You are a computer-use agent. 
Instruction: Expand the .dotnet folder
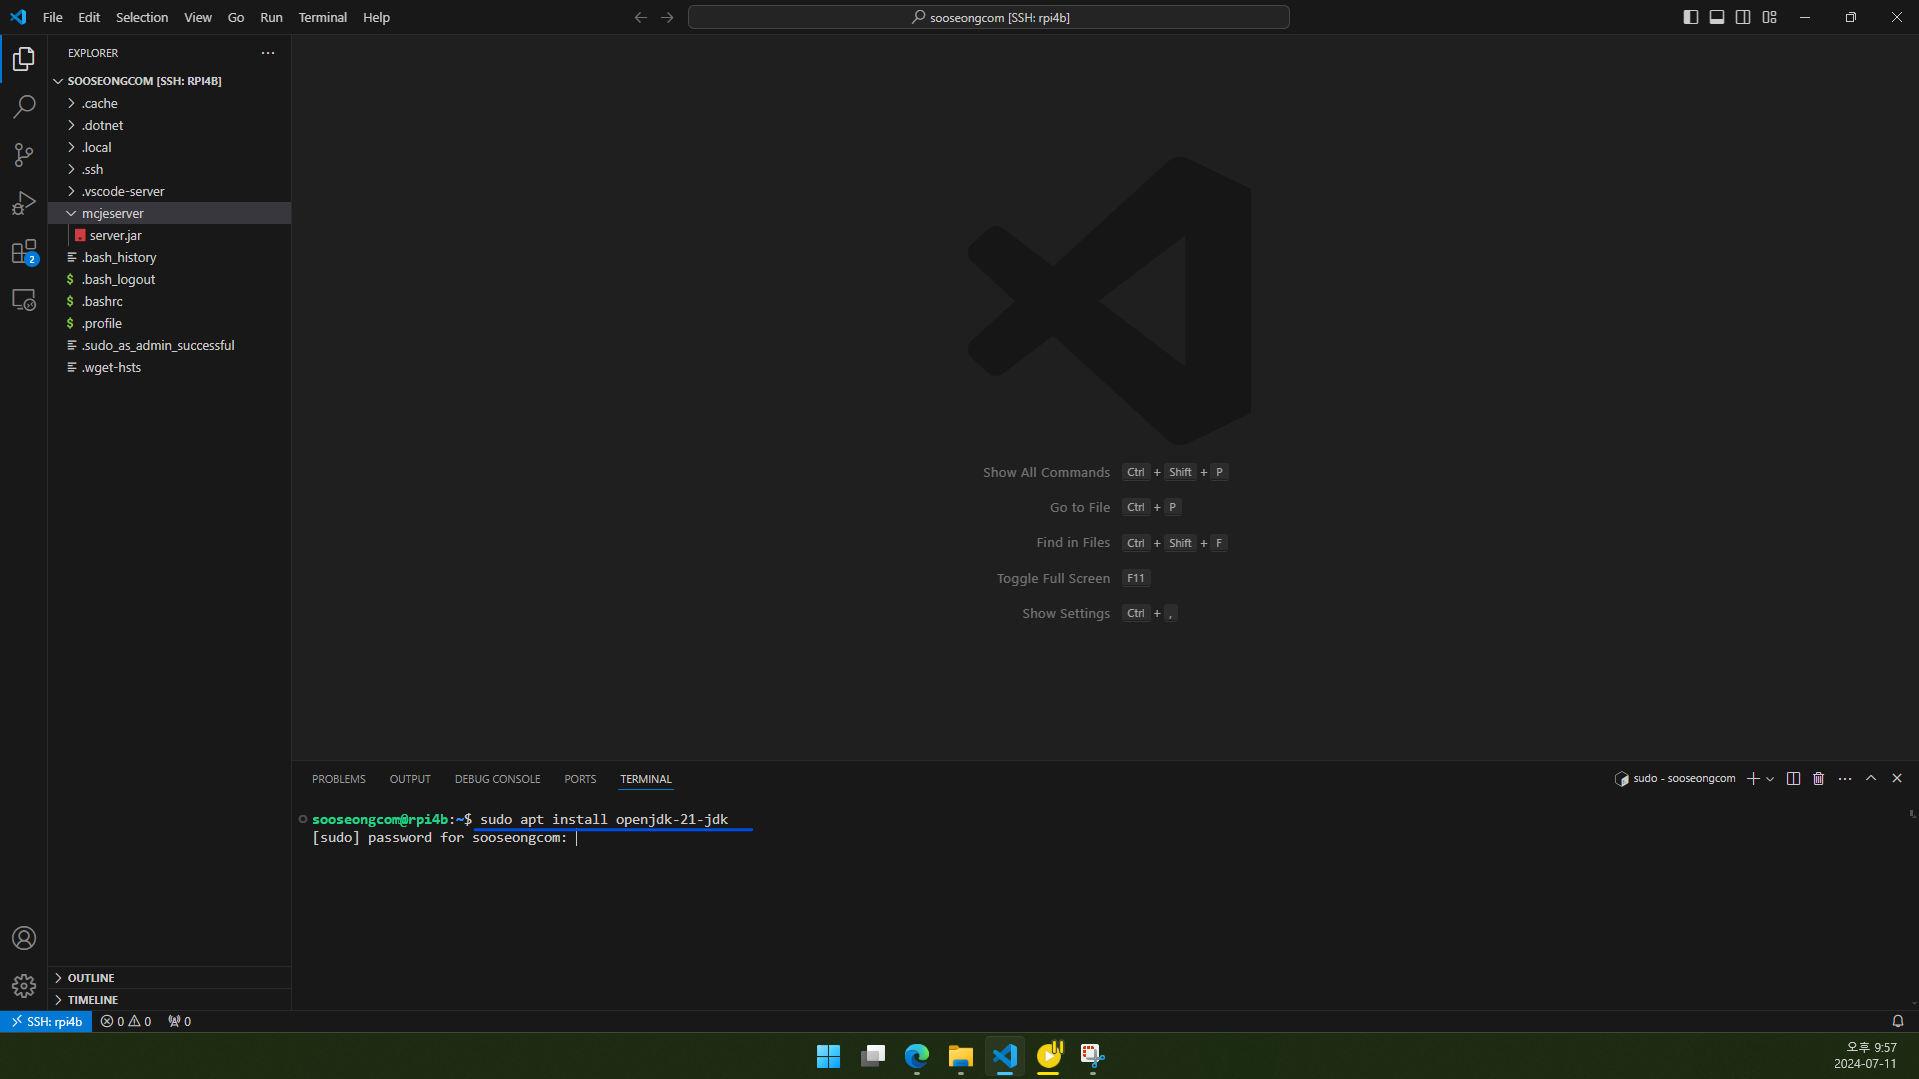[x=170, y=125]
